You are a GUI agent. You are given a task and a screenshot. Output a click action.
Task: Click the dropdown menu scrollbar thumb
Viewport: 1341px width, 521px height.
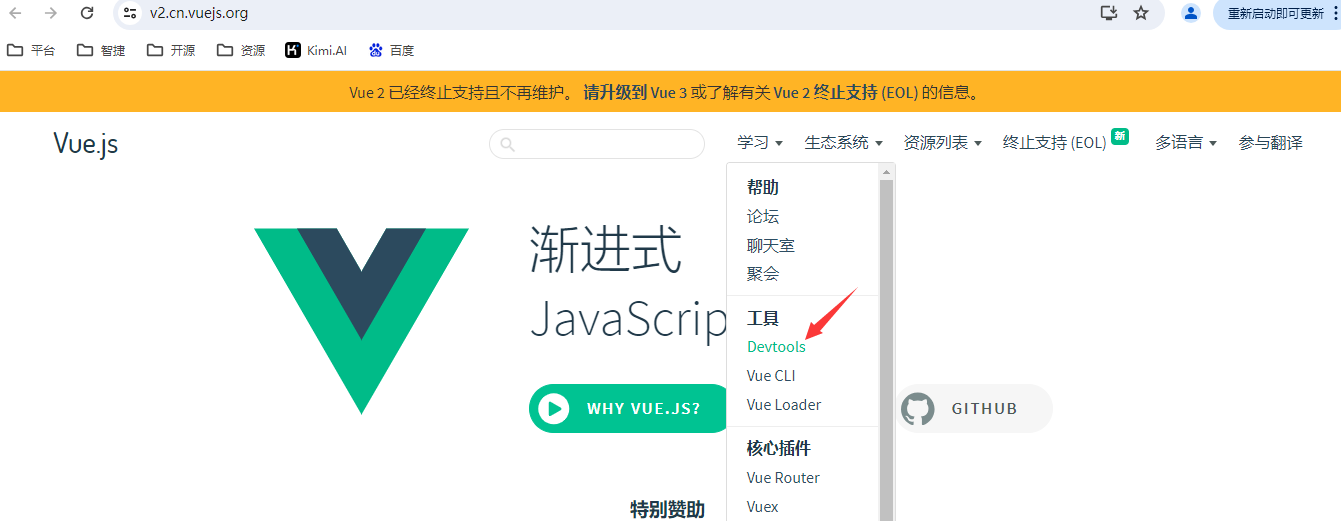point(885,350)
